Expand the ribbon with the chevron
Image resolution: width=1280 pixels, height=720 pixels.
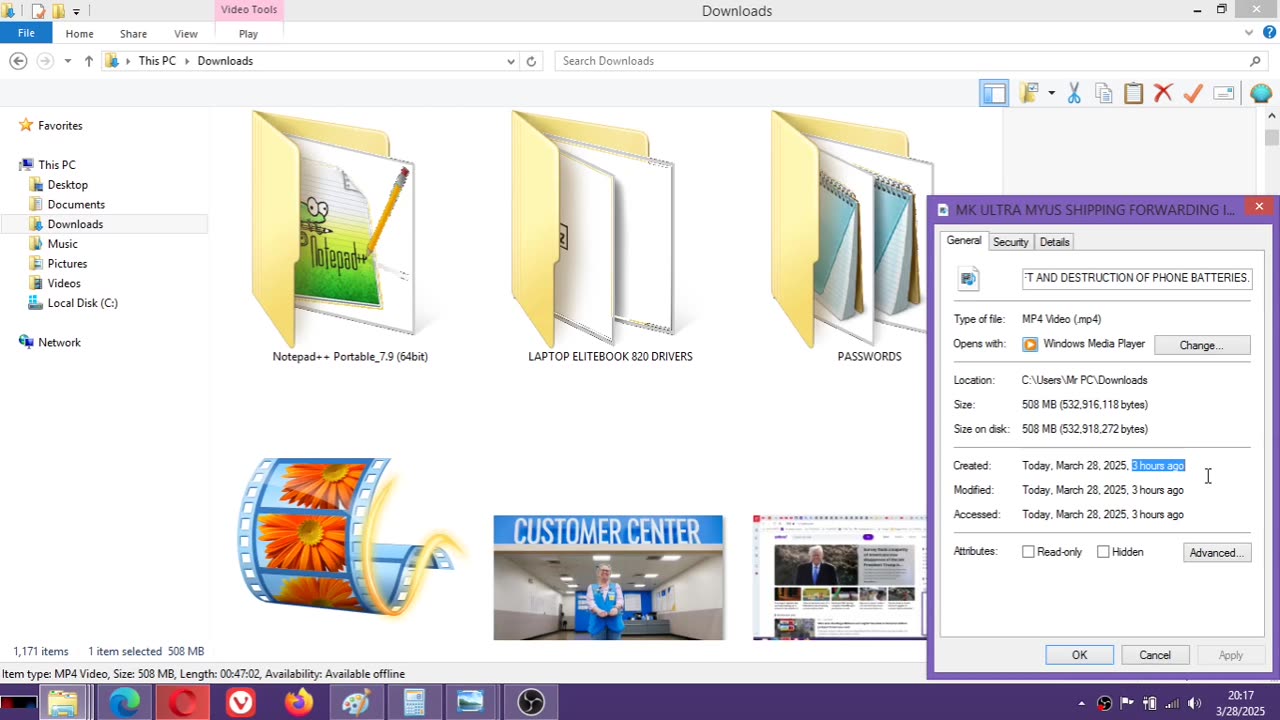pyautogui.click(x=1249, y=33)
